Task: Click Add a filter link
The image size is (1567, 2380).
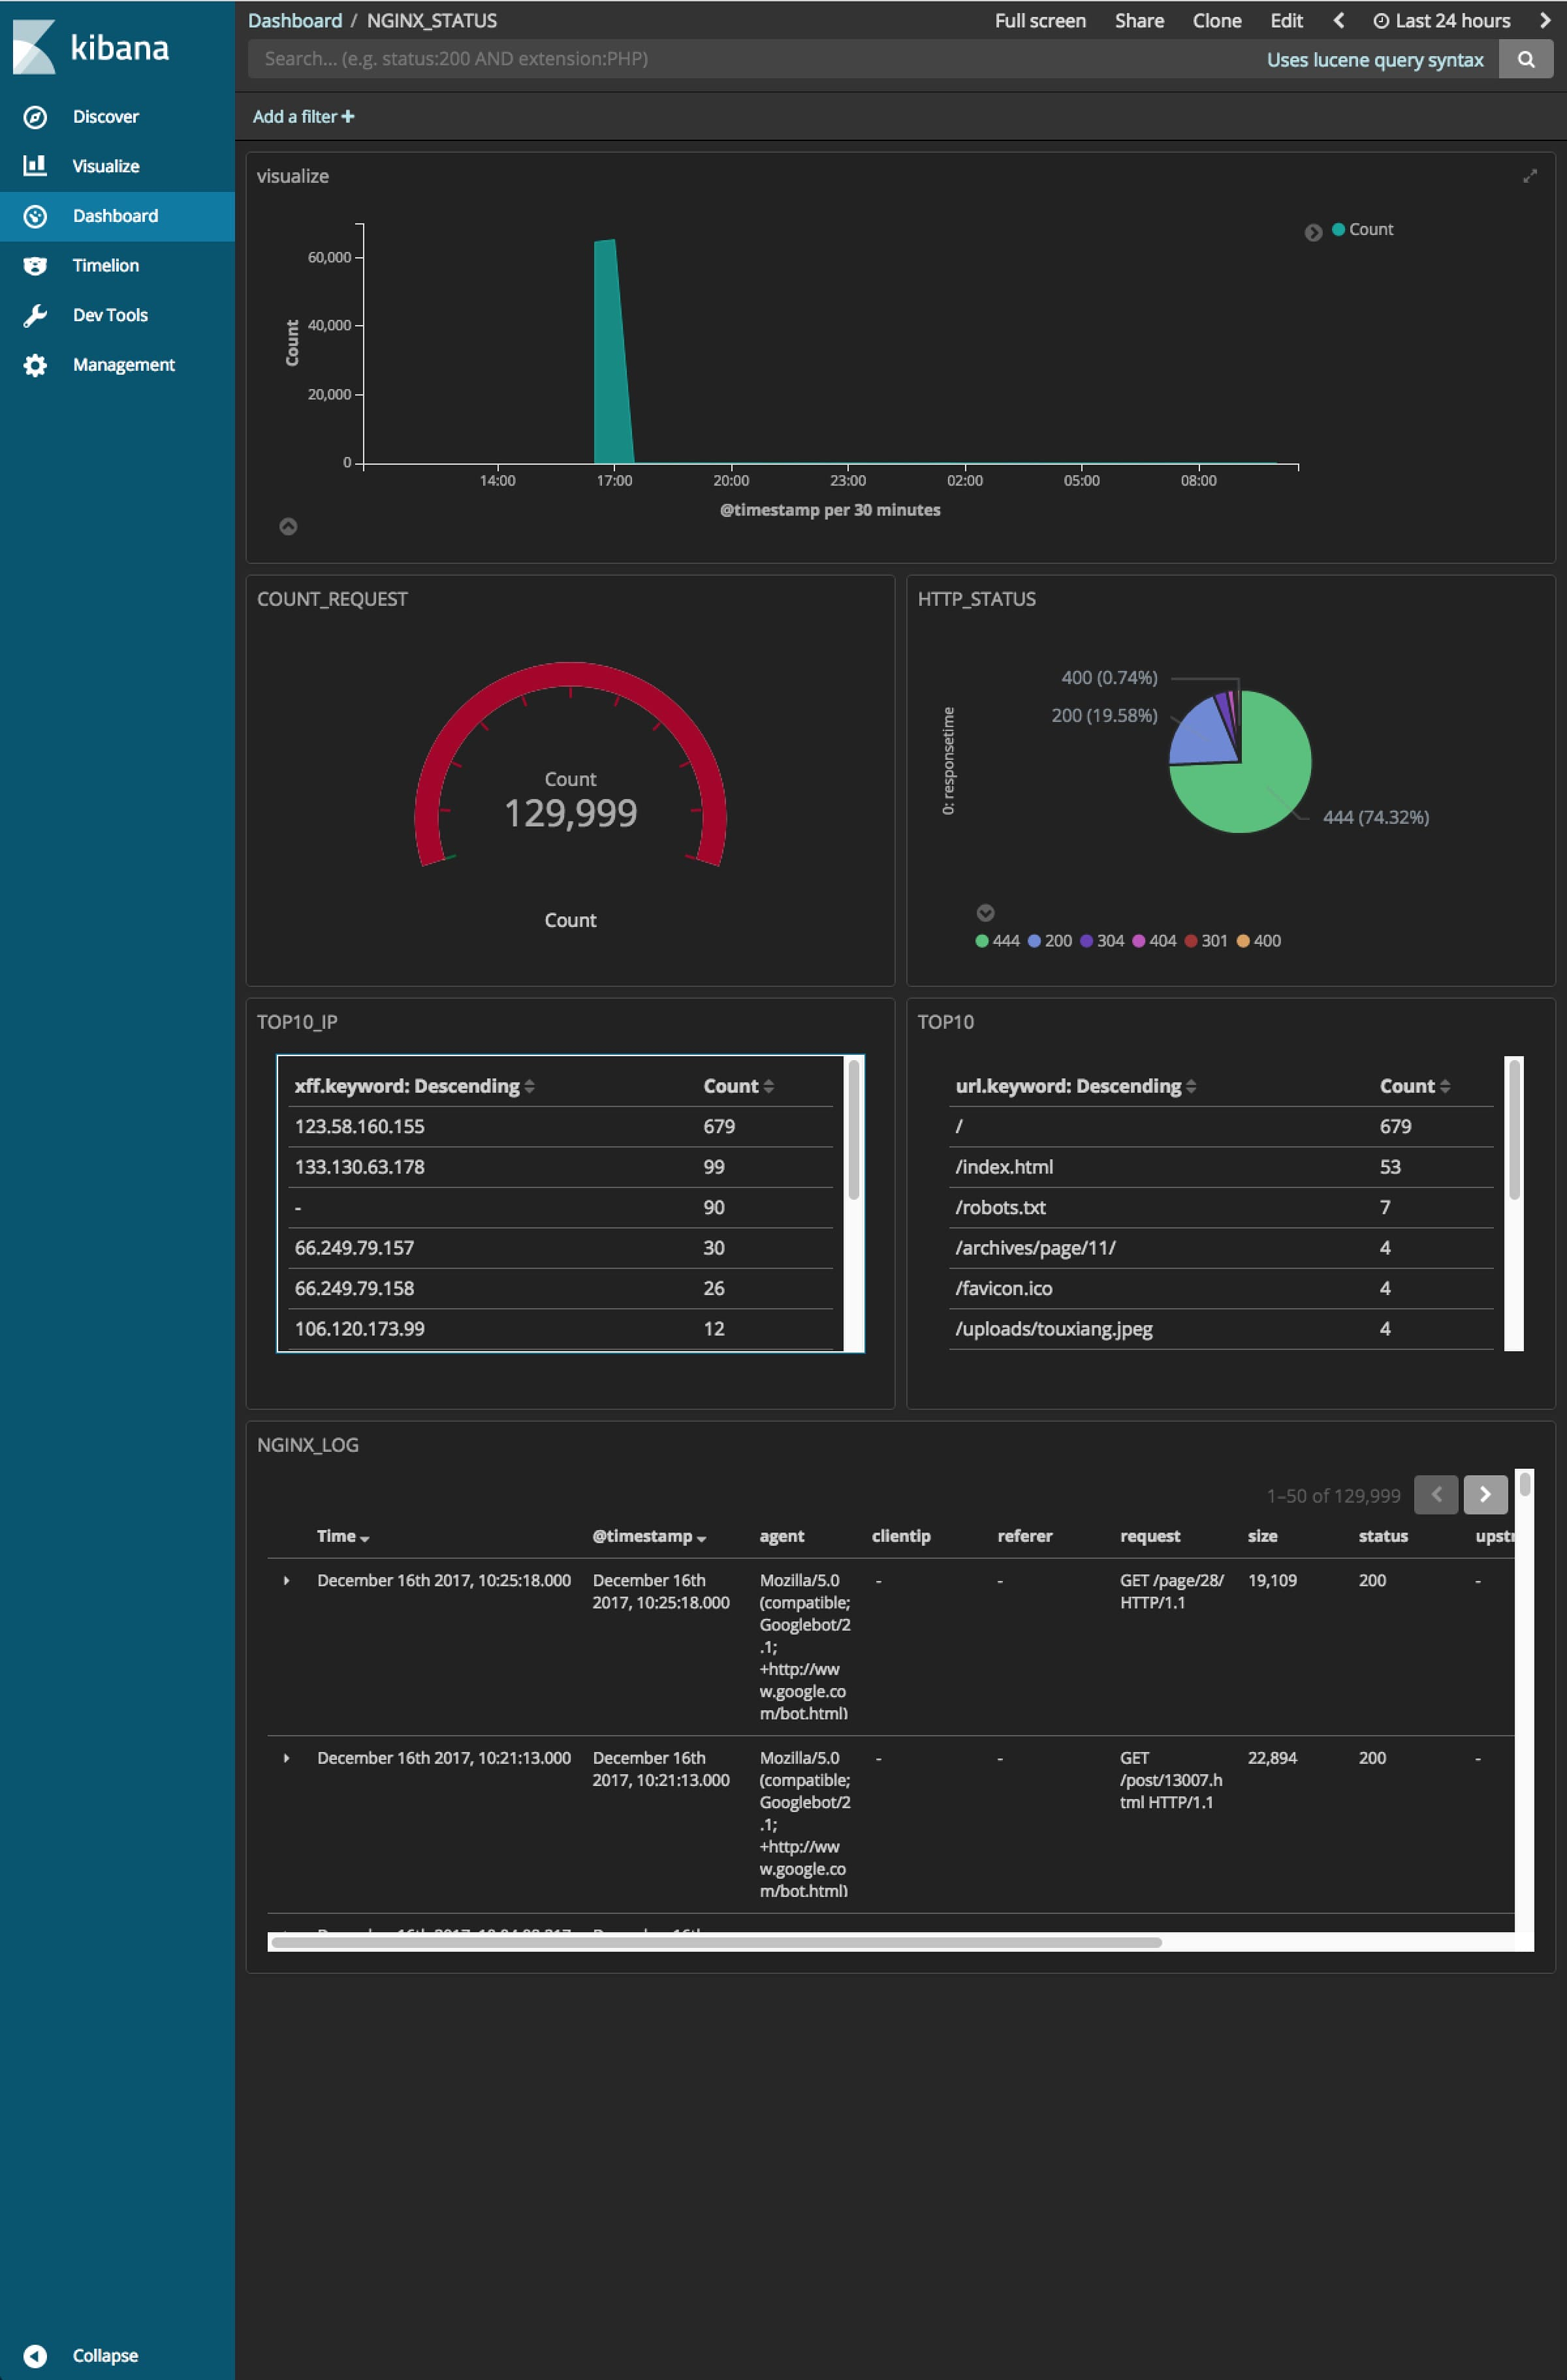Action: tap(303, 117)
